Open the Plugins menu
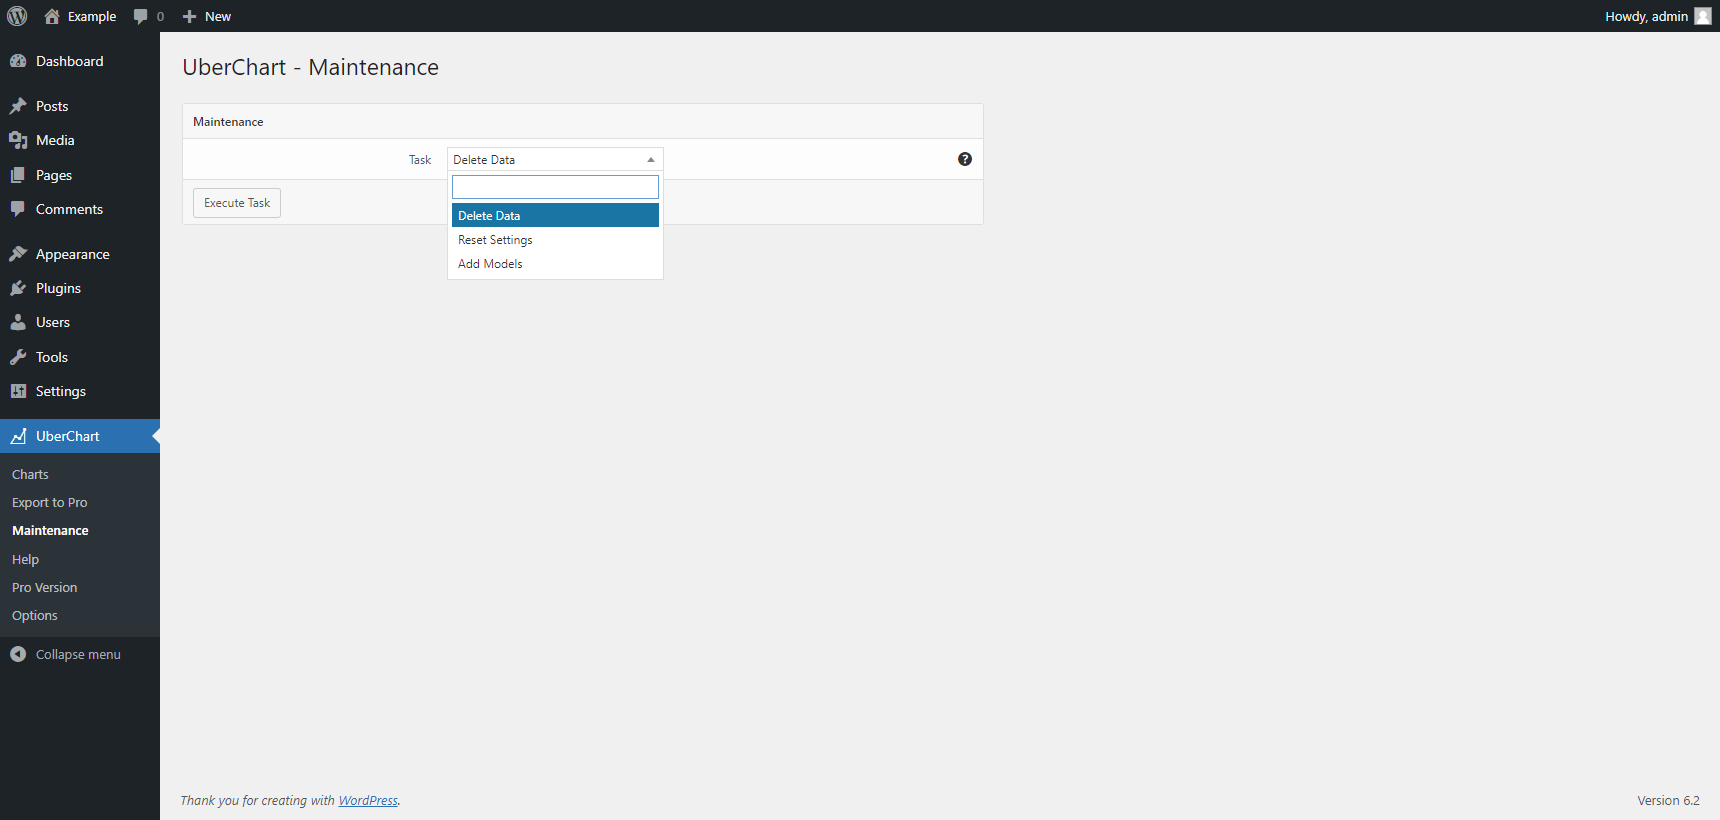Screen dimensions: 1720x820 pyautogui.click(x=58, y=288)
